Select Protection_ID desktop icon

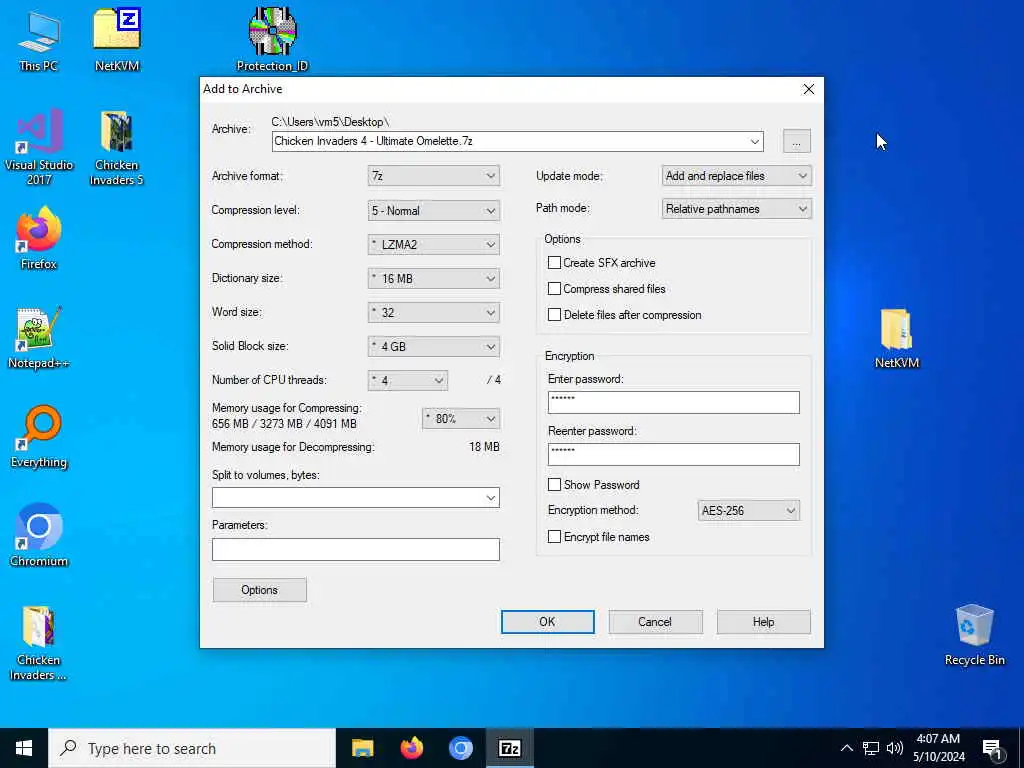[272, 40]
